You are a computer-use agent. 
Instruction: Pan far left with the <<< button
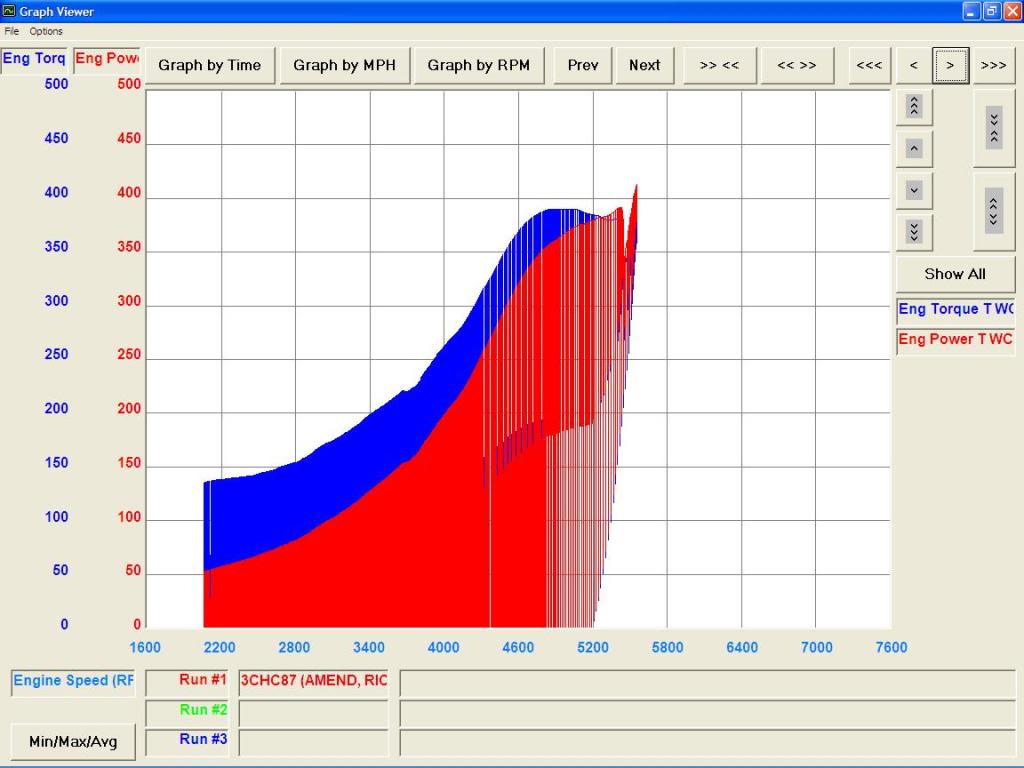coord(870,65)
